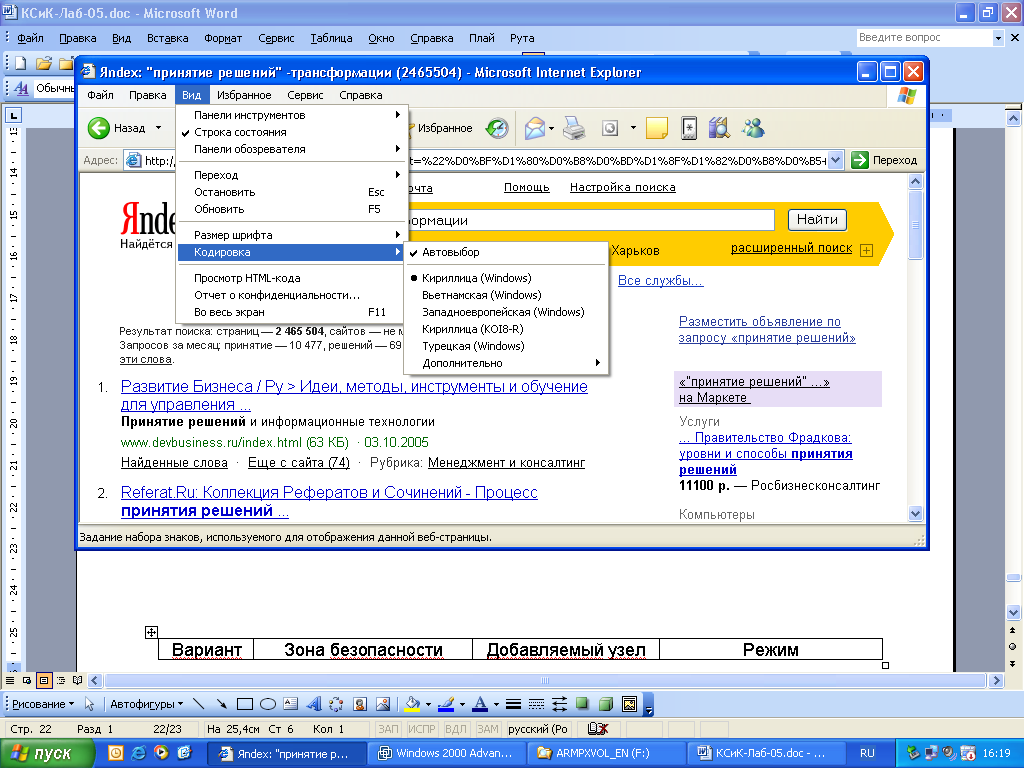Open the Менеджмент и консалтинг link

[506, 463]
